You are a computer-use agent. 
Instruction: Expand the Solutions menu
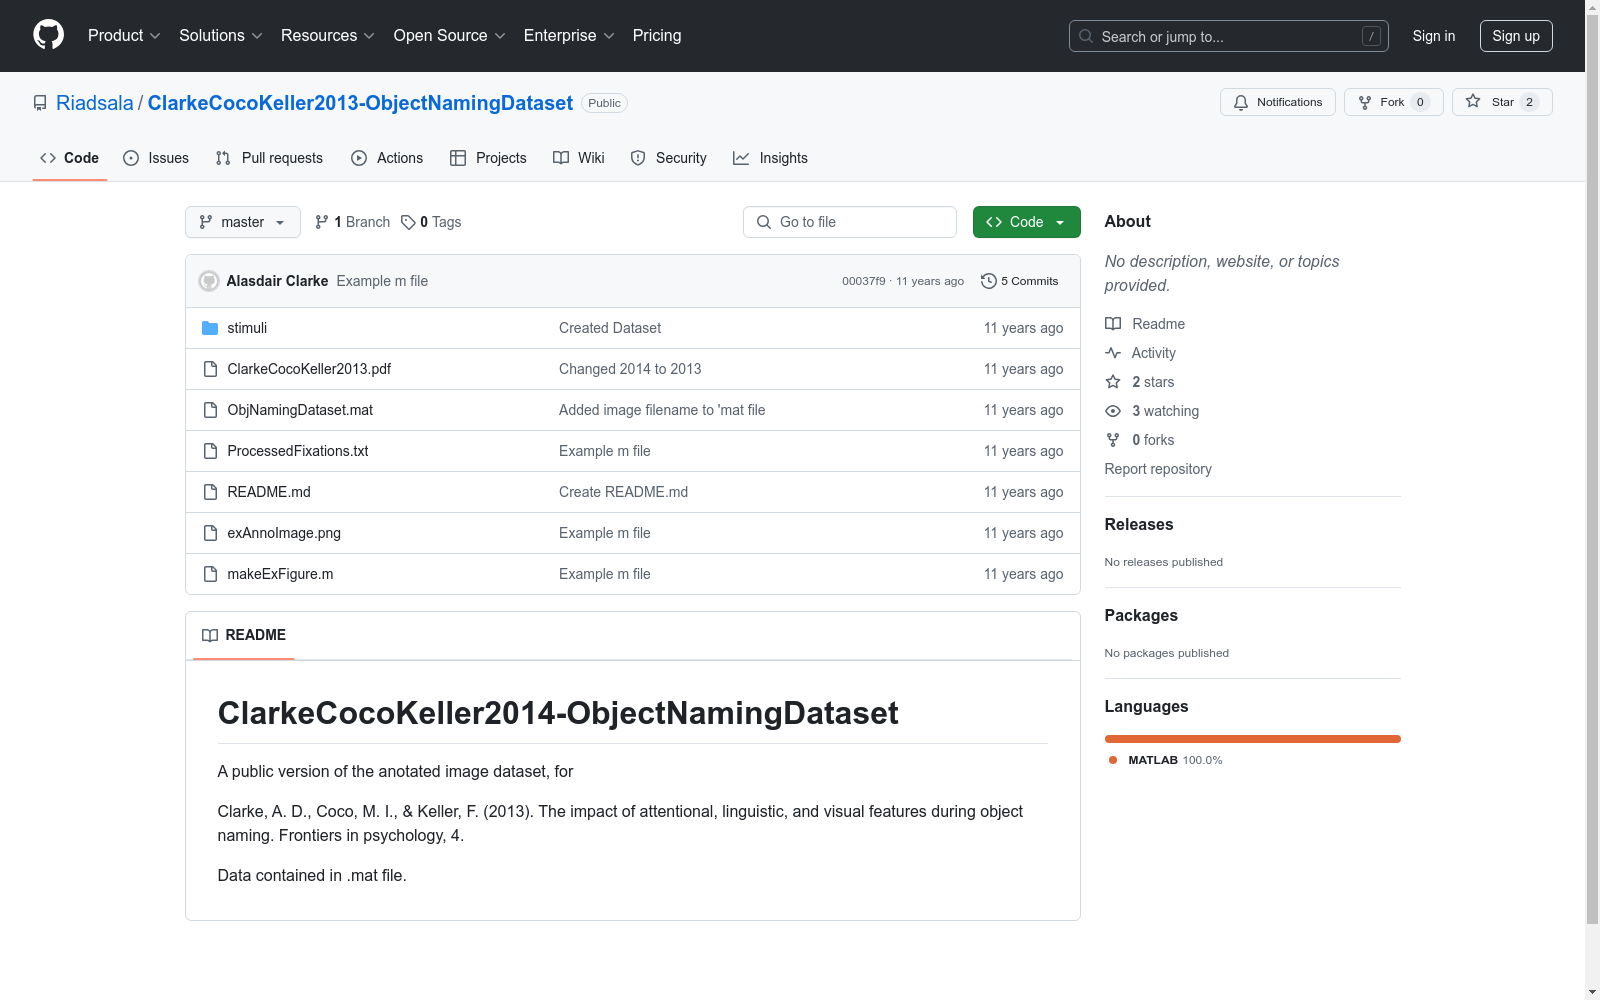click(221, 36)
